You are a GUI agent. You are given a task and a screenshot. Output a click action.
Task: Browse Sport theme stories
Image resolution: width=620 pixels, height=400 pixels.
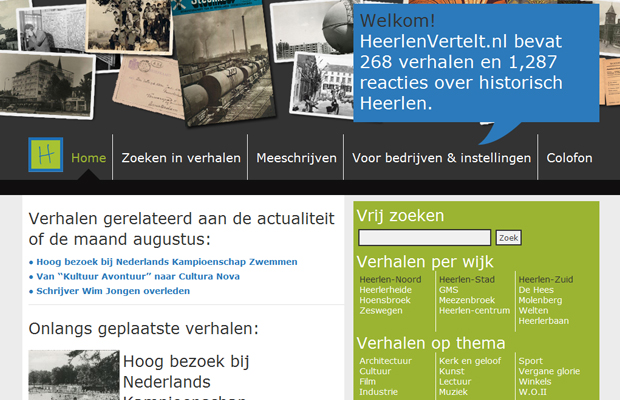tap(530, 361)
